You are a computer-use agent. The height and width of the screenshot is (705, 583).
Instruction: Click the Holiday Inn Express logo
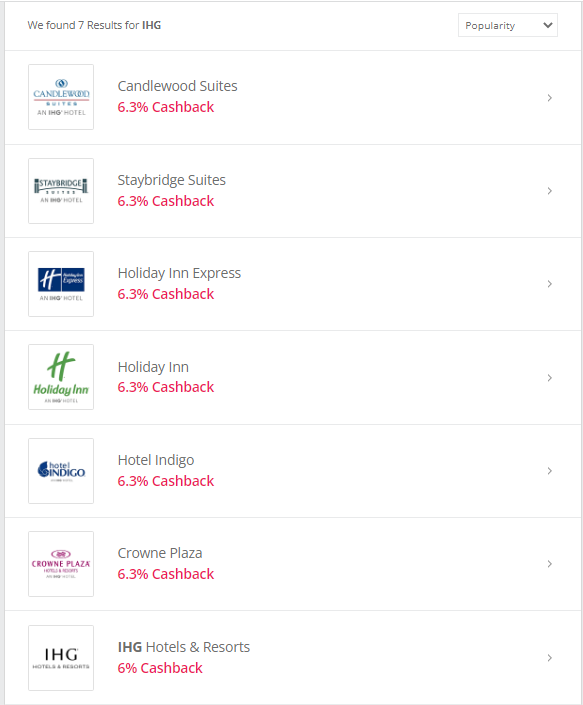point(61,284)
